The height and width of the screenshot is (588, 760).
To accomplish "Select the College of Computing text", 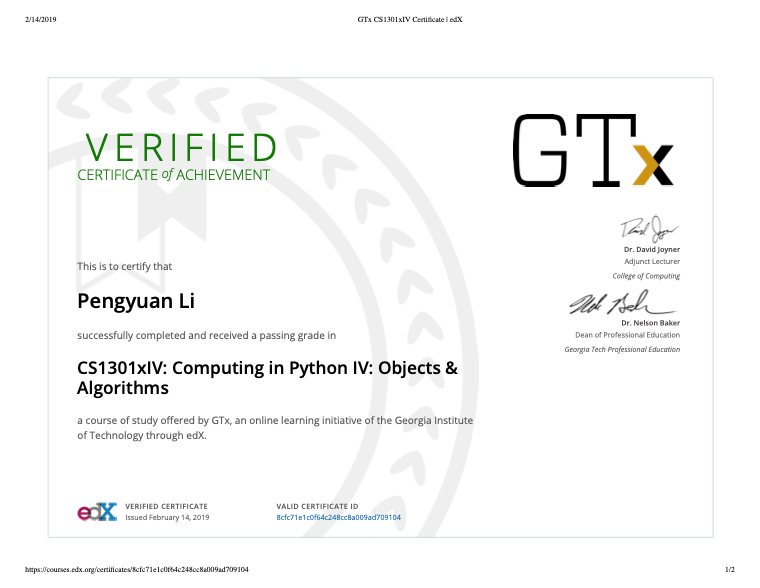I will [x=646, y=276].
